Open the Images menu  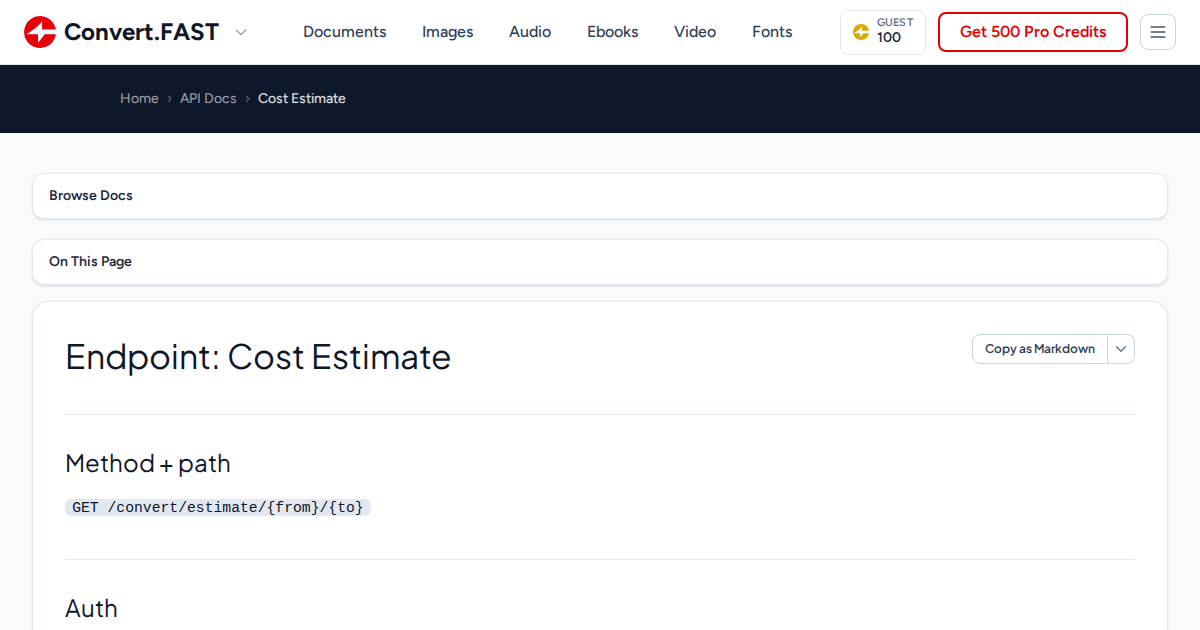(x=448, y=32)
